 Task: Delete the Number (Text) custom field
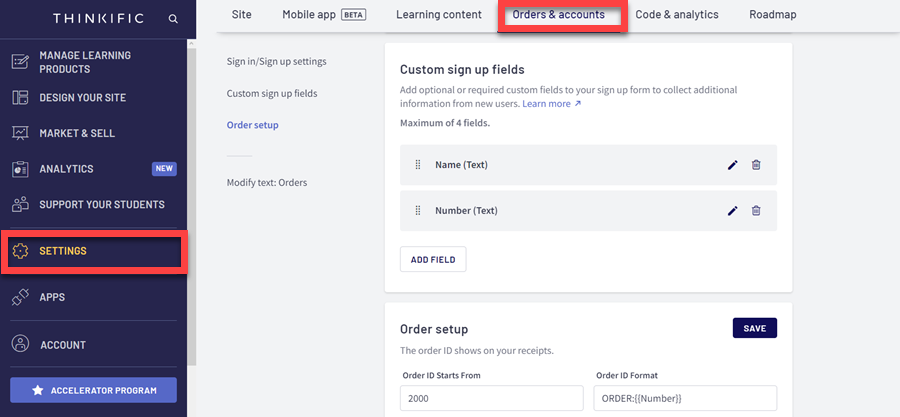click(x=756, y=211)
